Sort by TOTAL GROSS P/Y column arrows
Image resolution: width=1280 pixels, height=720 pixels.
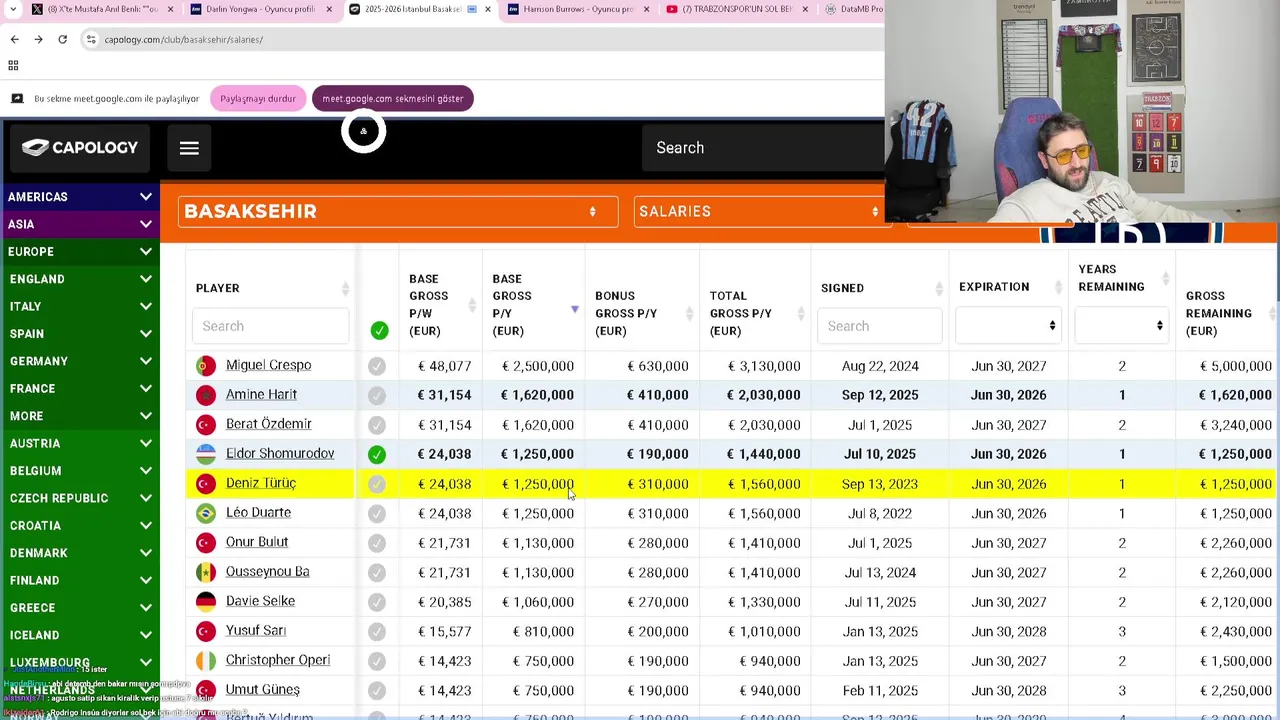(x=800, y=313)
